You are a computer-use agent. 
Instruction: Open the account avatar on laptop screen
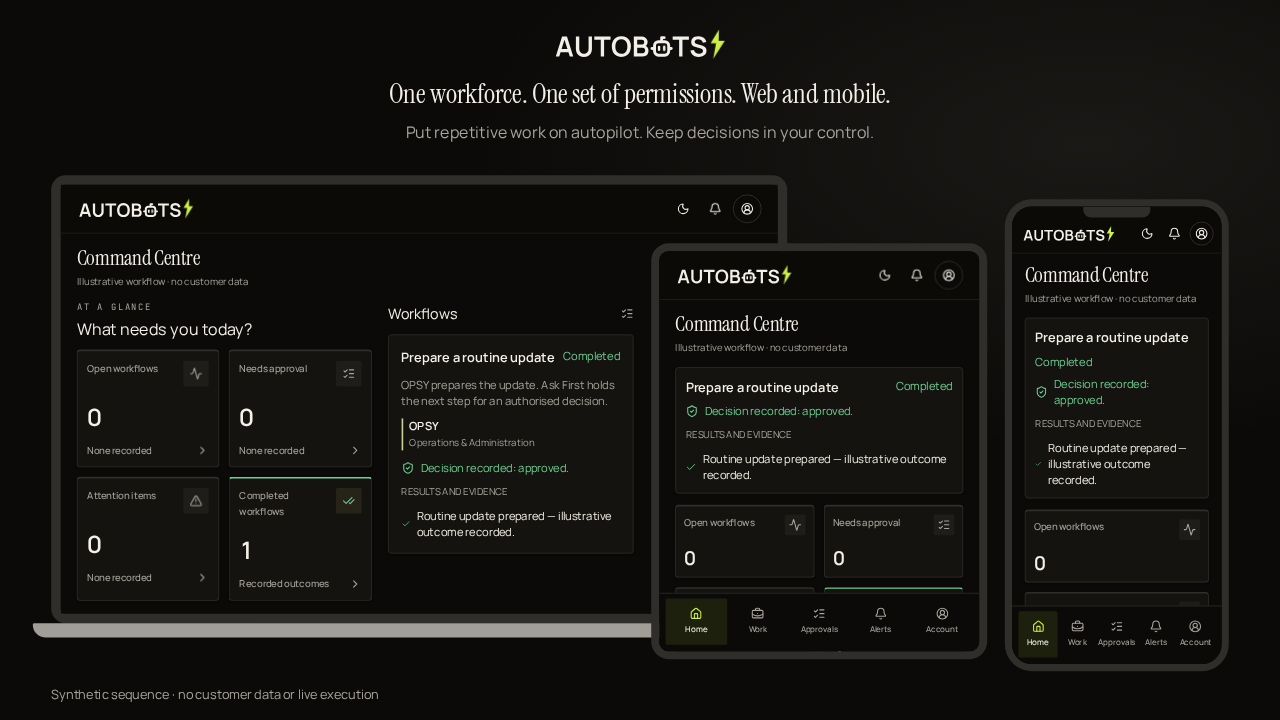747,209
